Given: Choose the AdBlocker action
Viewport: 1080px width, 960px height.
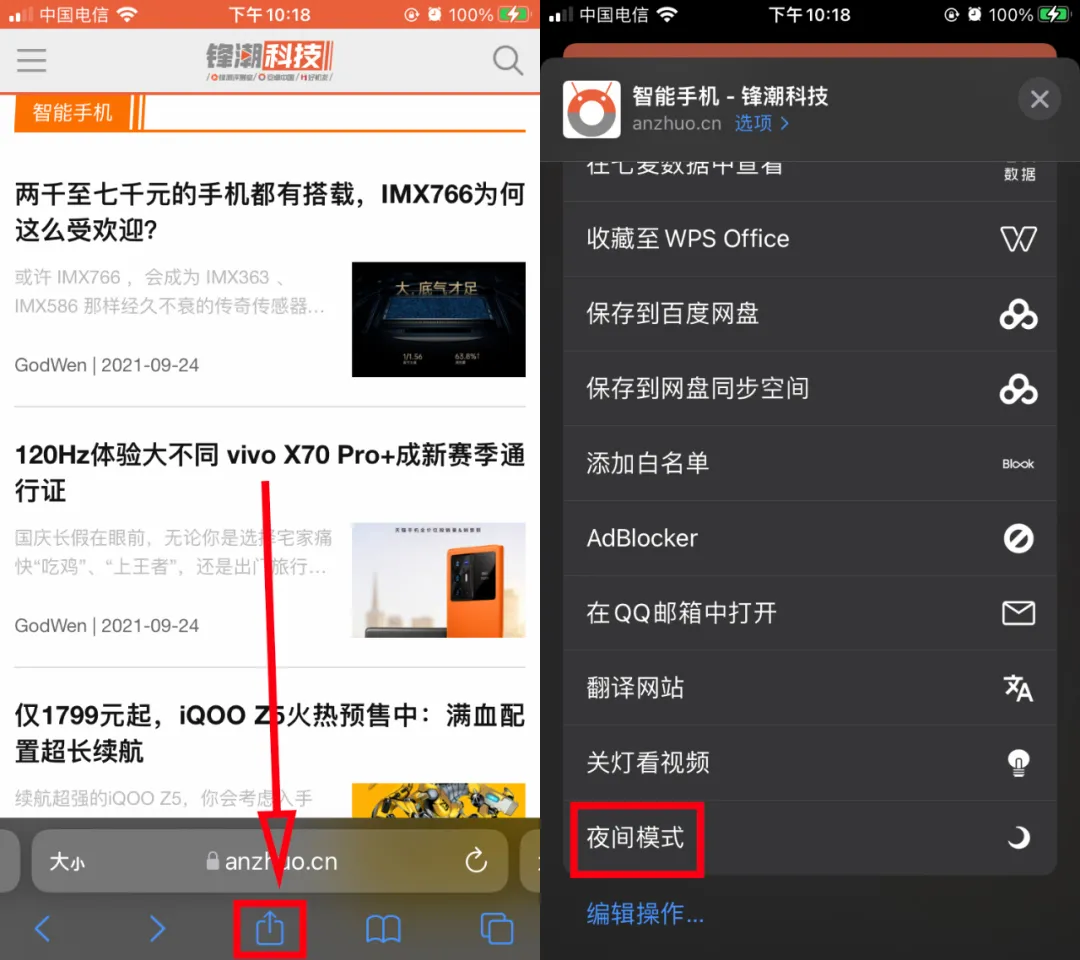Looking at the screenshot, I should 809,538.
